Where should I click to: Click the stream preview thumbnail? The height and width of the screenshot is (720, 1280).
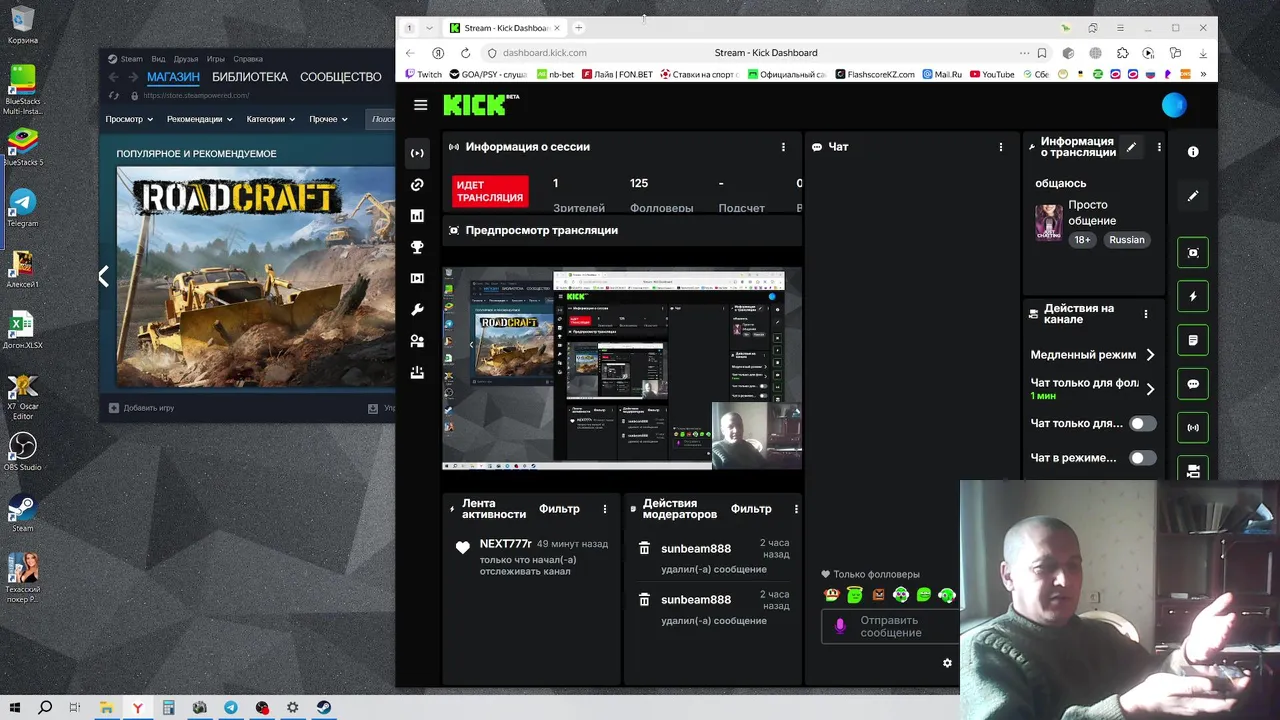(x=622, y=368)
